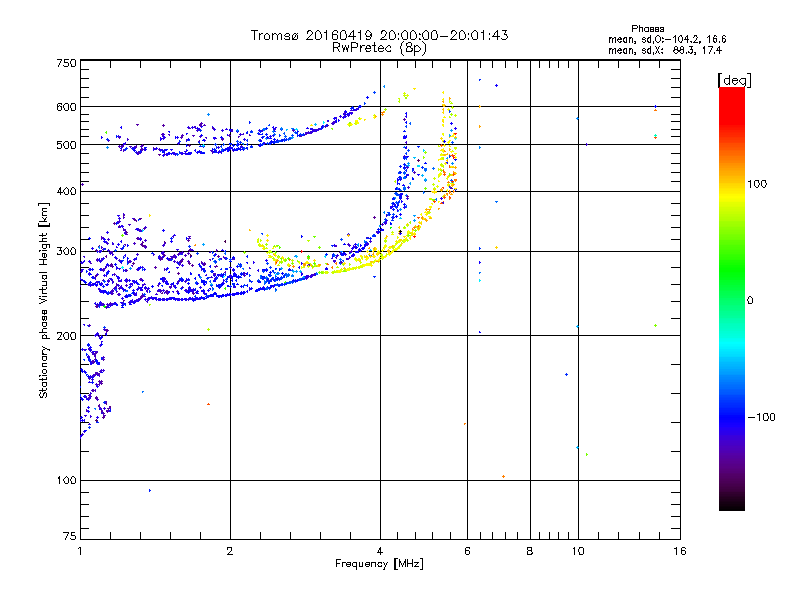Viewport: 800px width, 600px height.
Task: Click the y-axis tick label '400'
Action: [x=66, y=191]
